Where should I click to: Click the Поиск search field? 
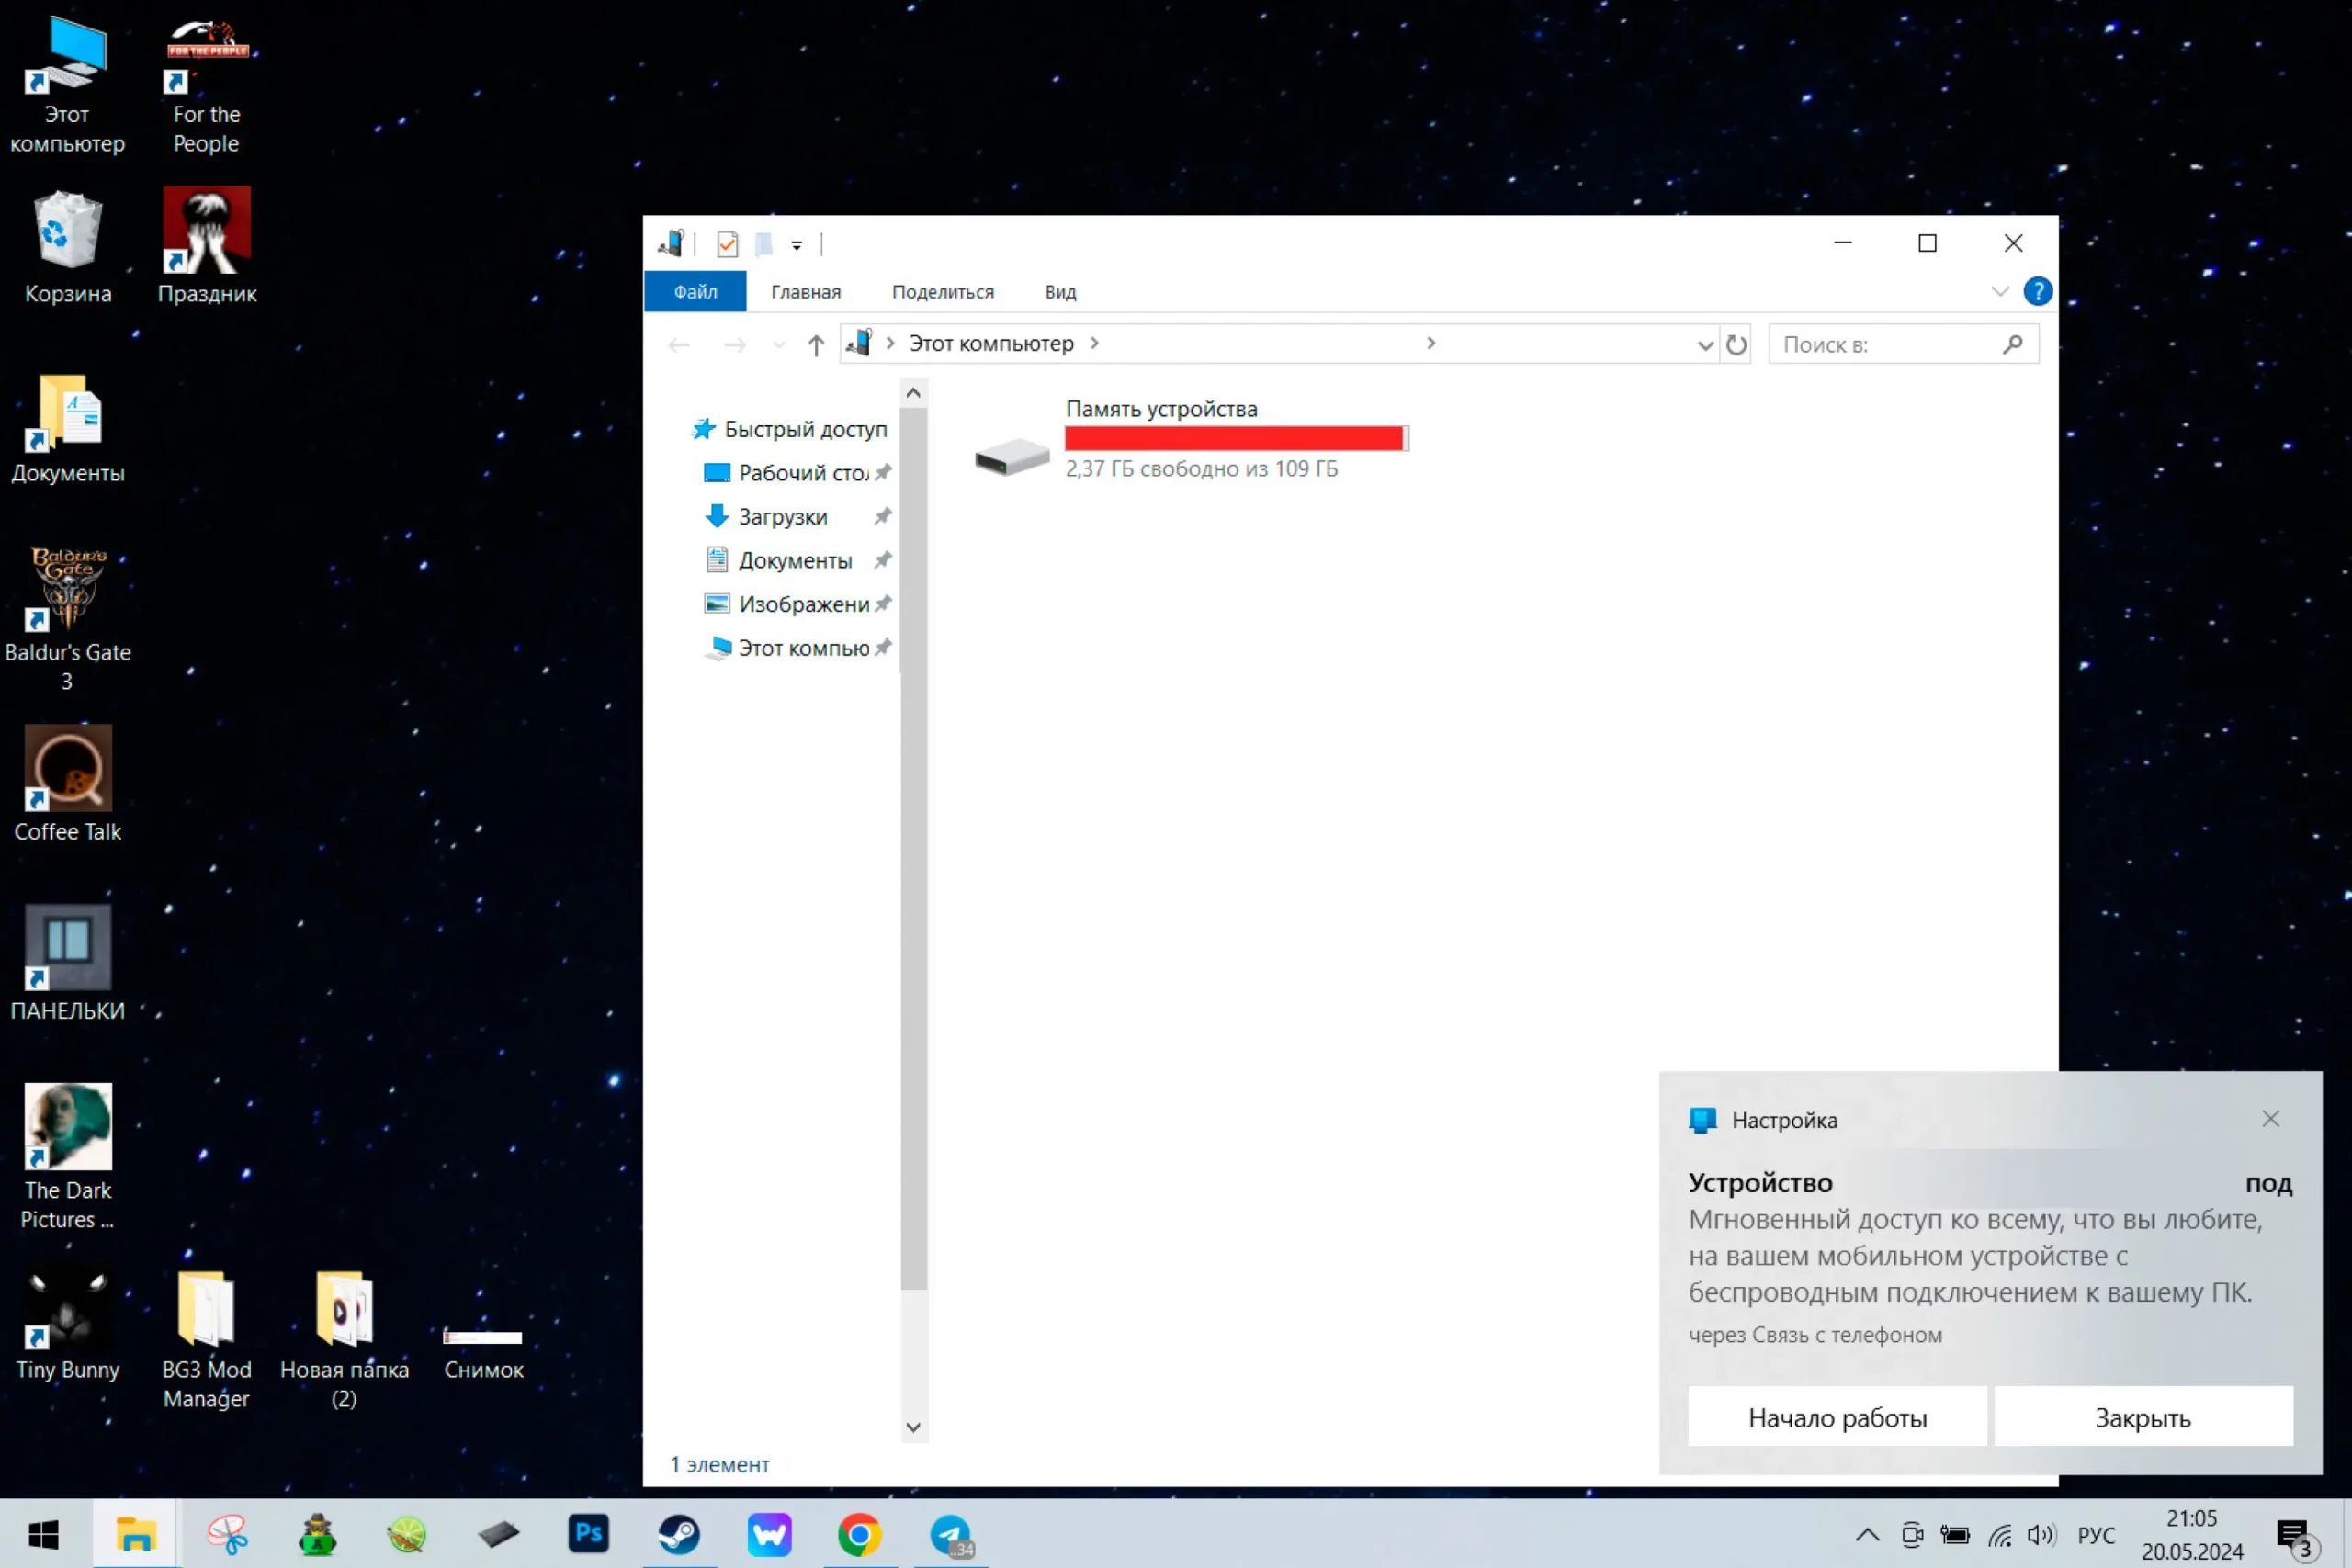1885,345
